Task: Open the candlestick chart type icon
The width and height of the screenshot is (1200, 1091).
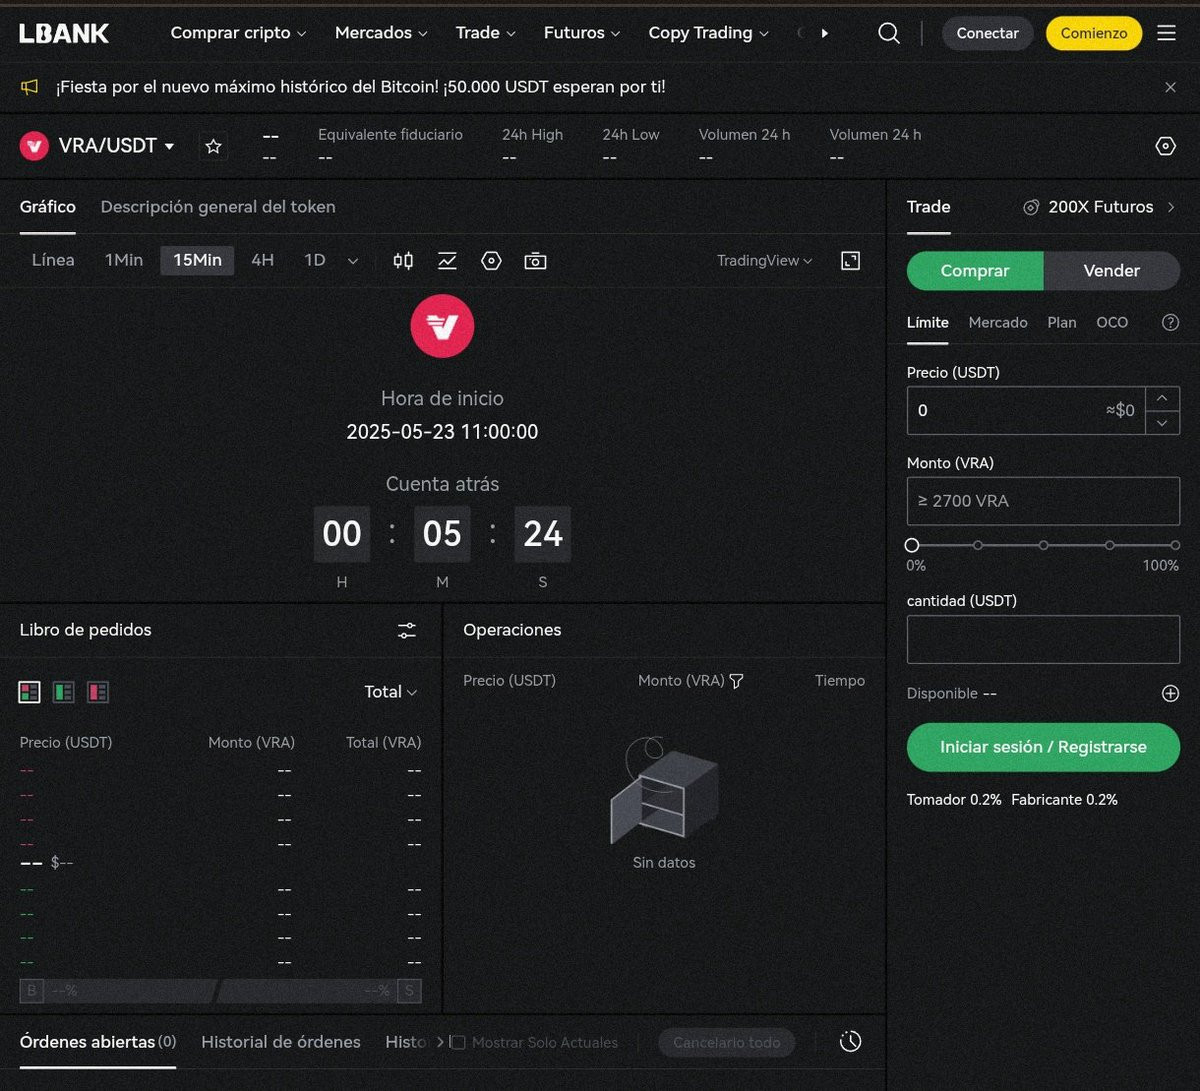Action: click(x=403, y=261)
